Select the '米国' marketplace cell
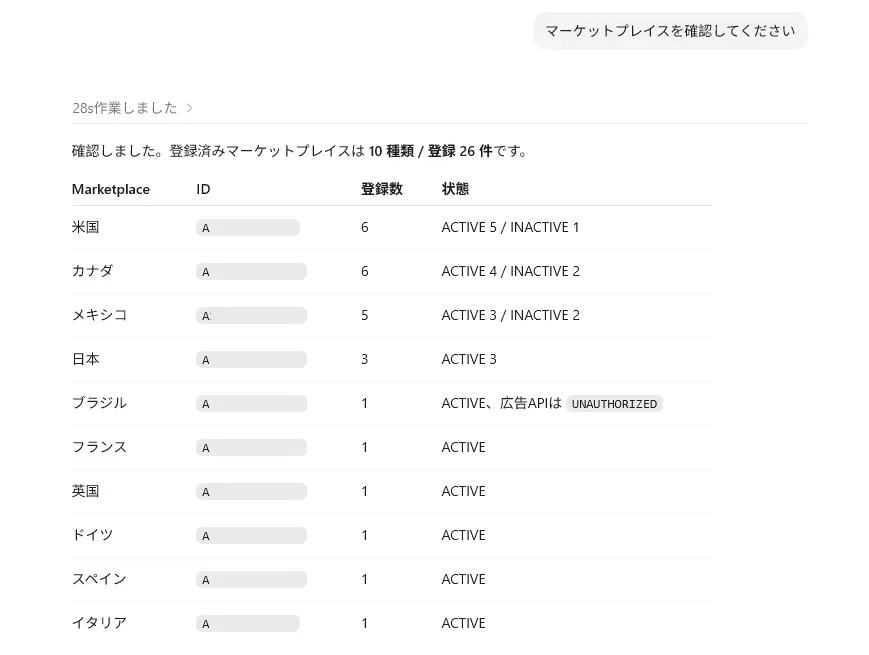The width and height of the screenshot is (869, 655). click(85, 227)
